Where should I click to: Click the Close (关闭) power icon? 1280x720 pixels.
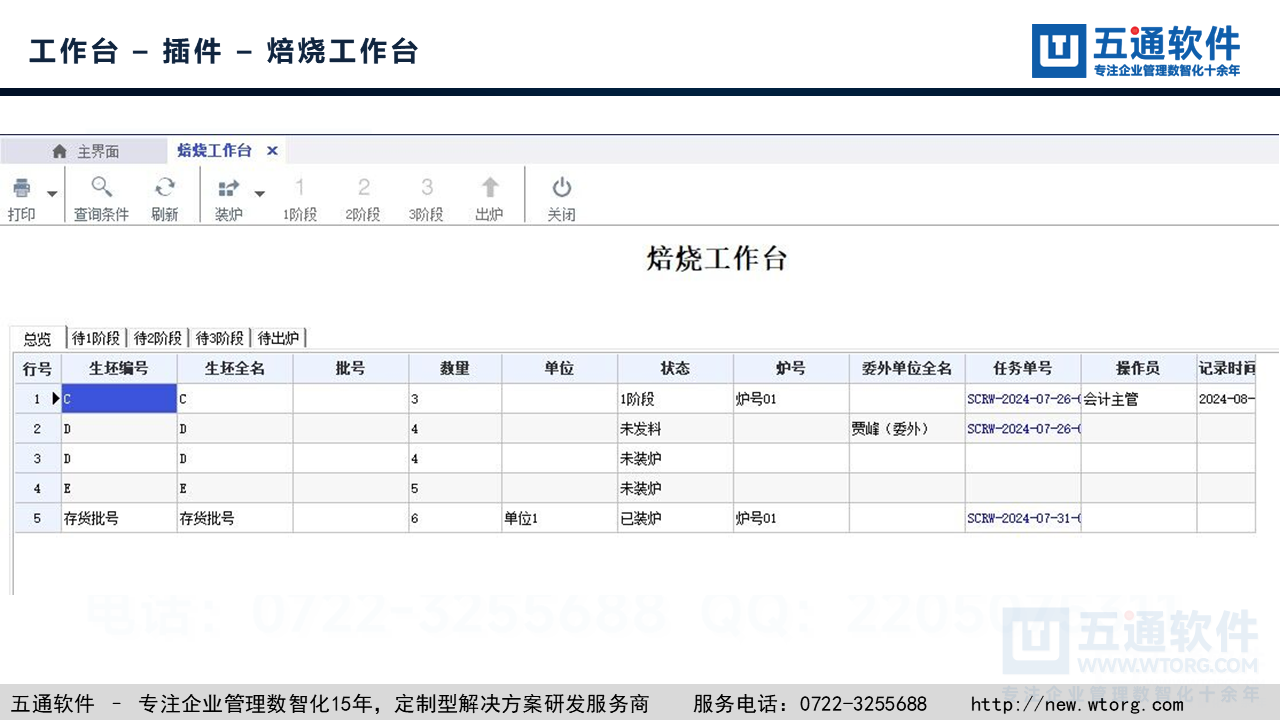[x=561, y=188]
